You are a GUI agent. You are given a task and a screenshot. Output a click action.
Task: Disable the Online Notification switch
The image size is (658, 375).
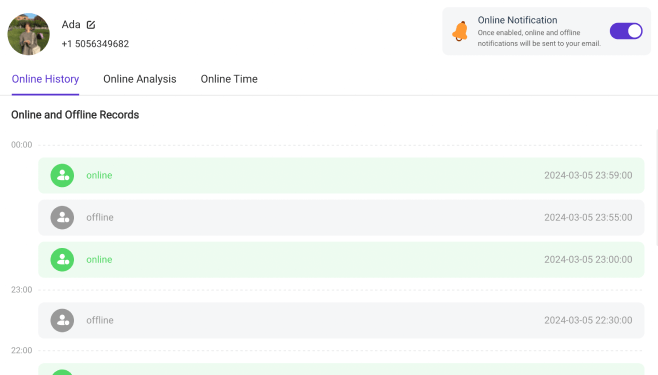(x=626, y=31)
